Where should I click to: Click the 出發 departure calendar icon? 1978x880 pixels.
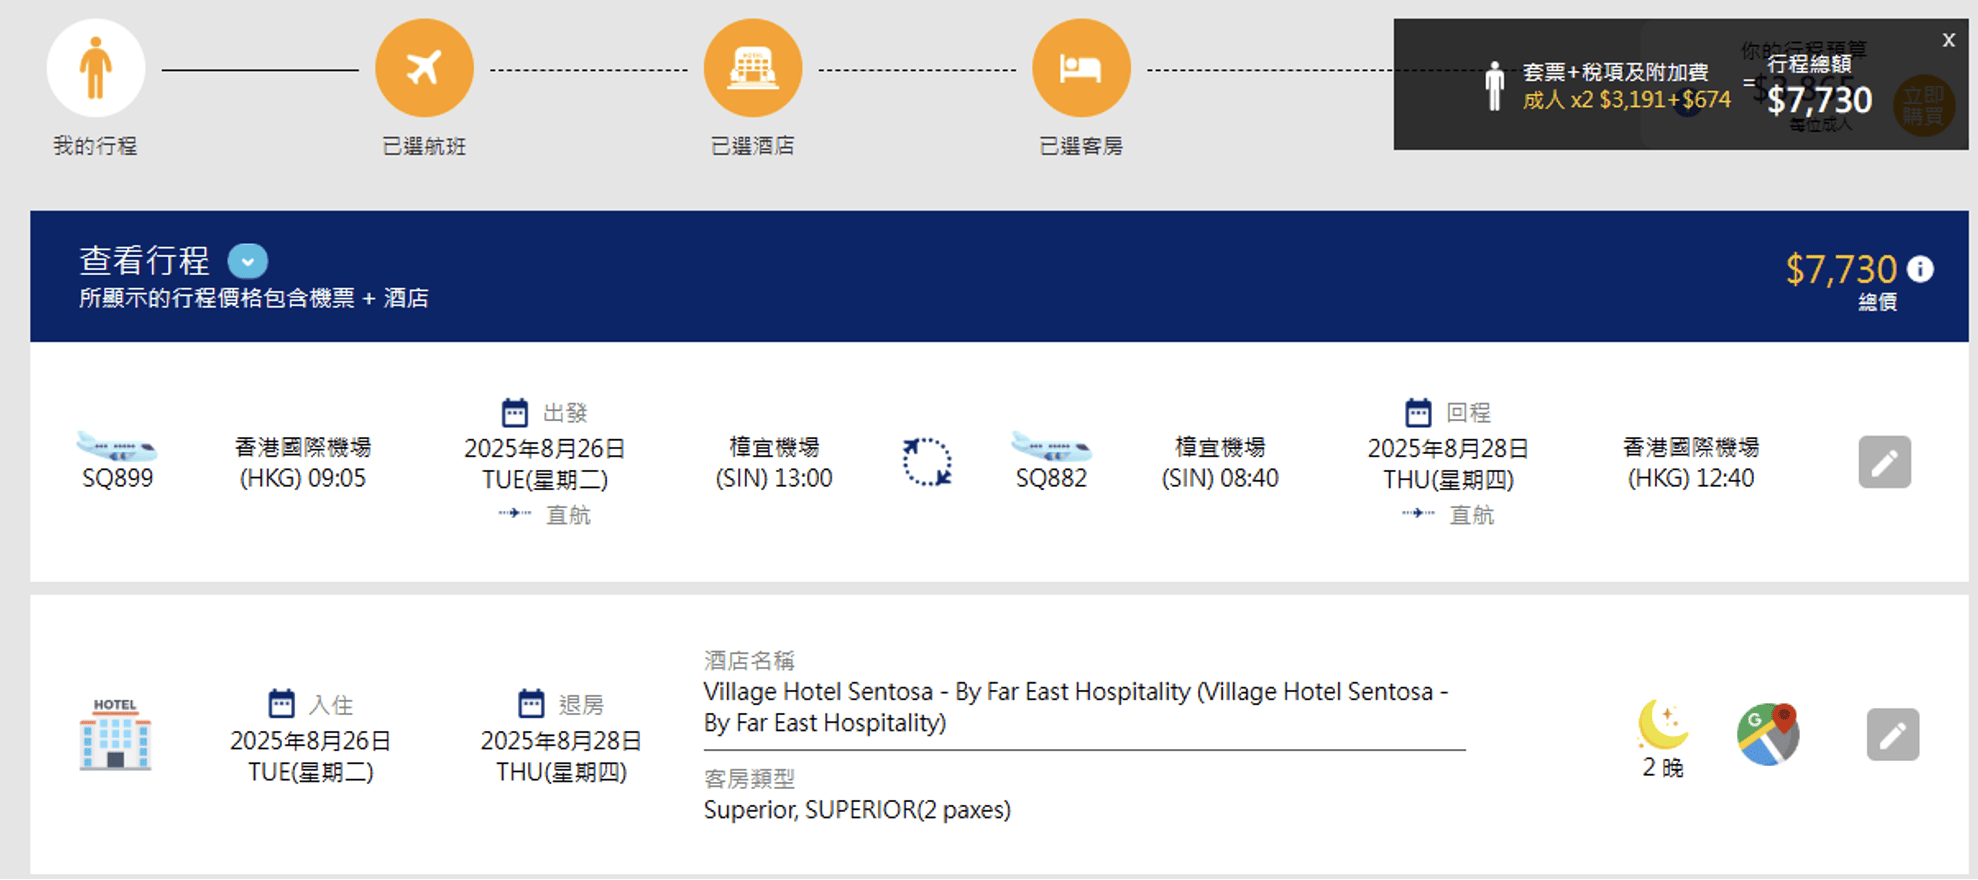coord(514,412)
